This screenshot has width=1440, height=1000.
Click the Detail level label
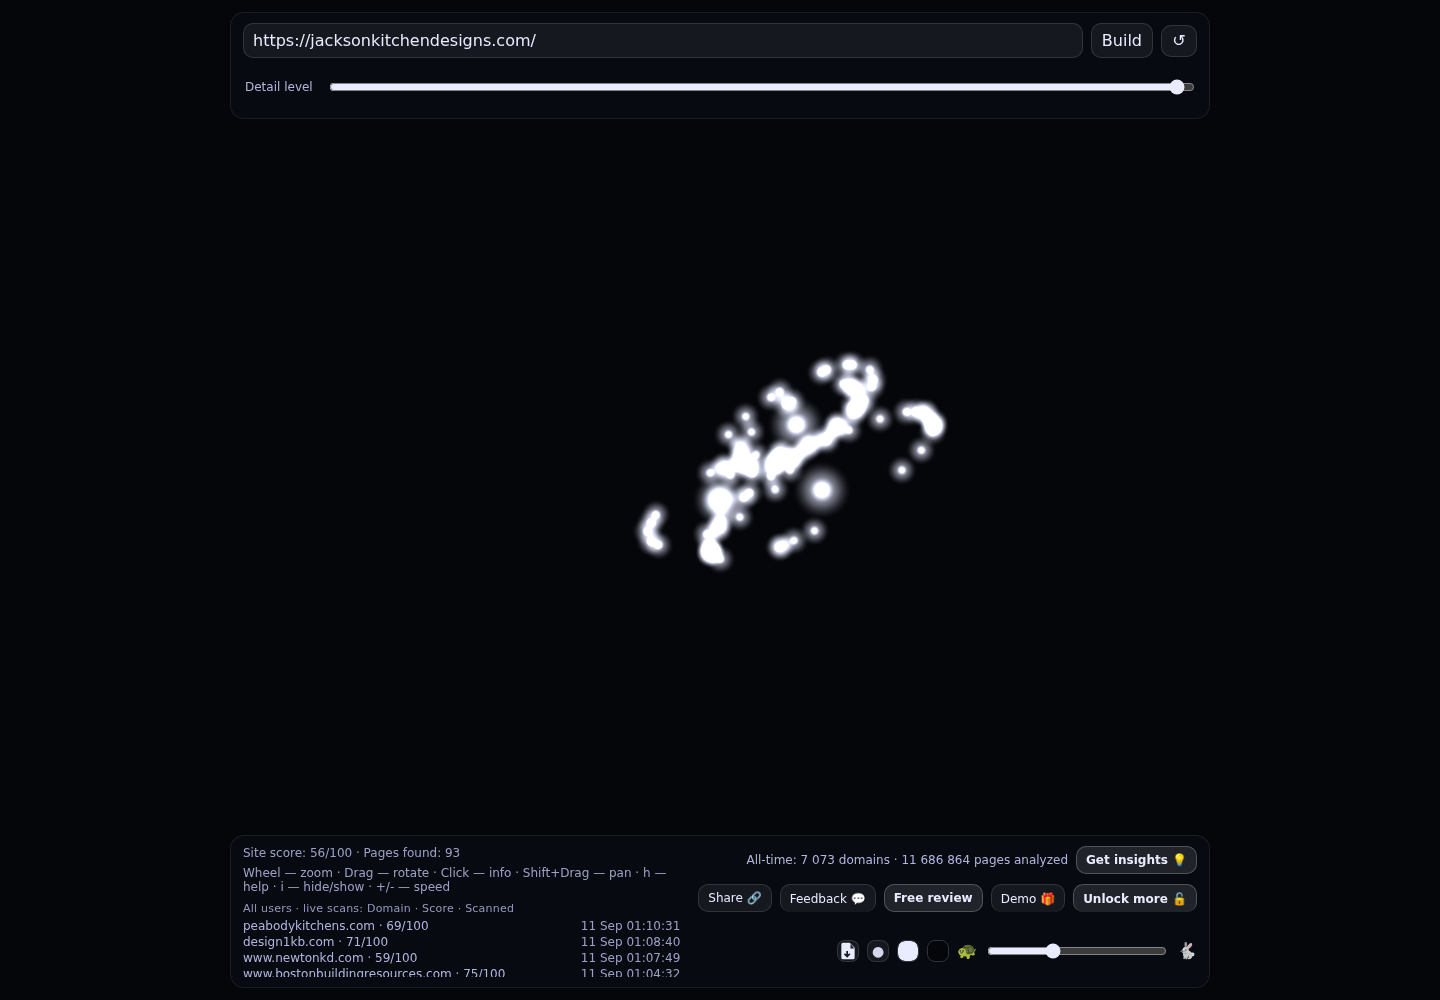pyautogui.click(x=279, y=87)
